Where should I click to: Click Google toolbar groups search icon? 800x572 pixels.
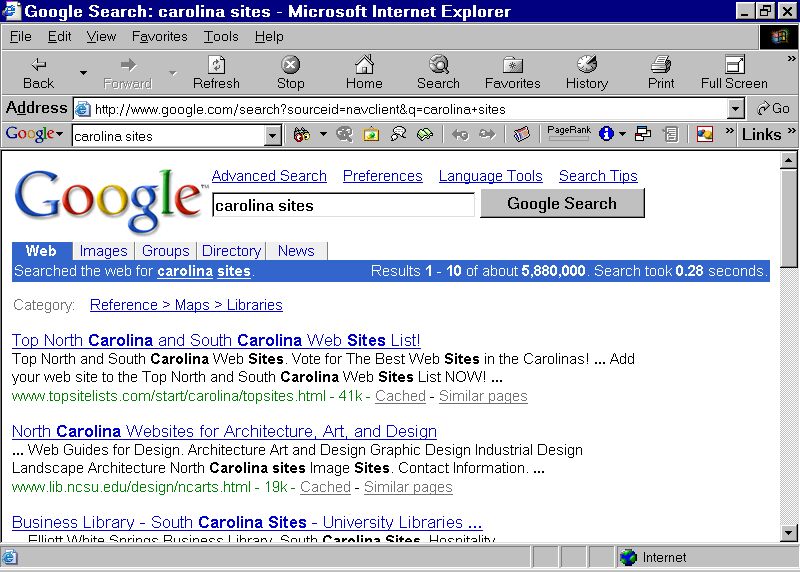[x=398, y=135]
